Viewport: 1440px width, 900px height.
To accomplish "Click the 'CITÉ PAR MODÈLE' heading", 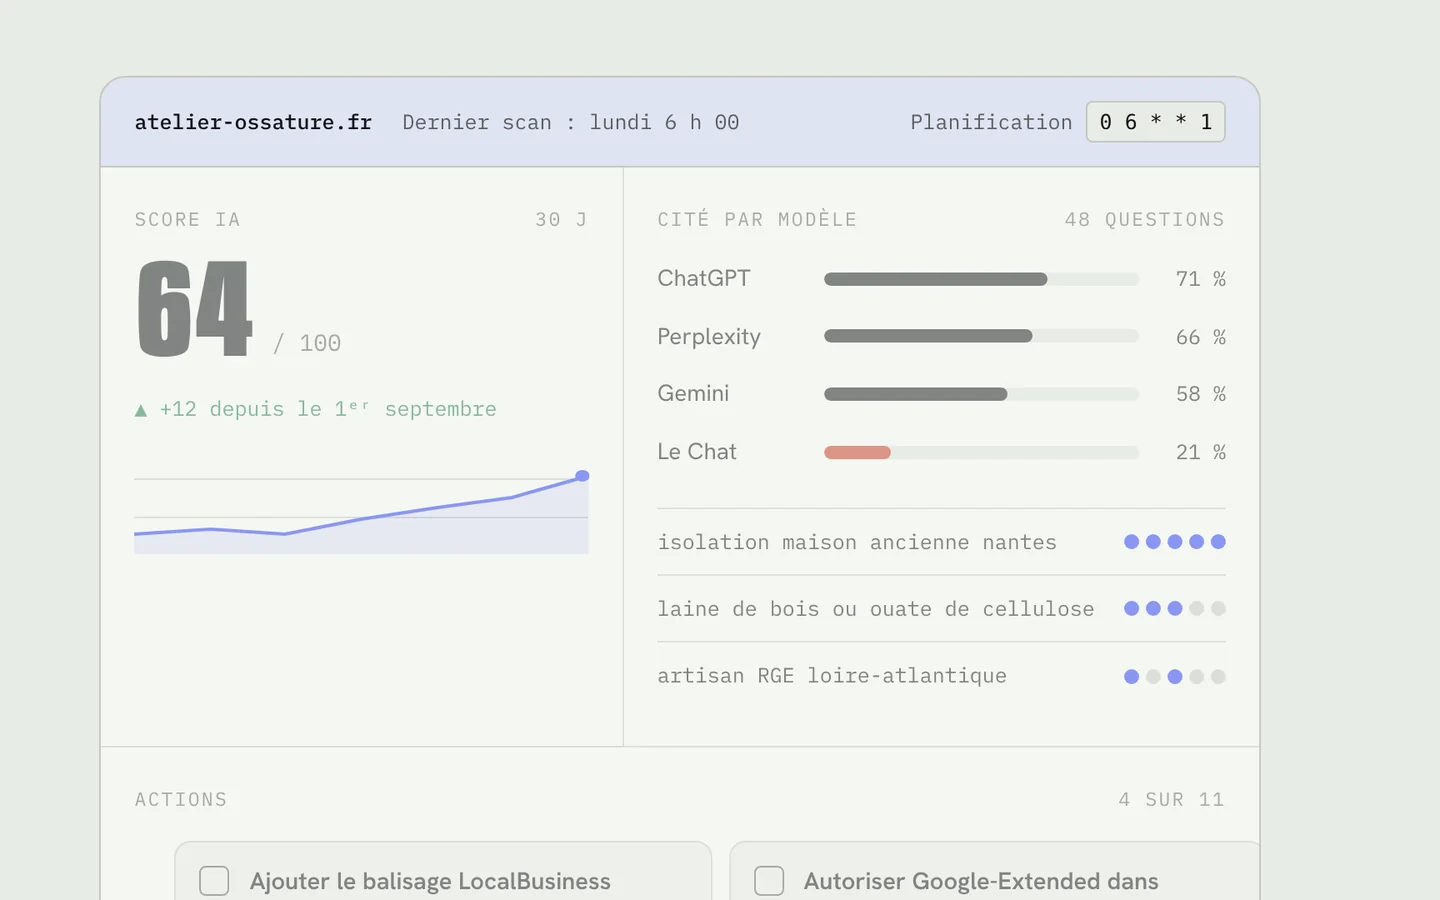I will point(757,219).
